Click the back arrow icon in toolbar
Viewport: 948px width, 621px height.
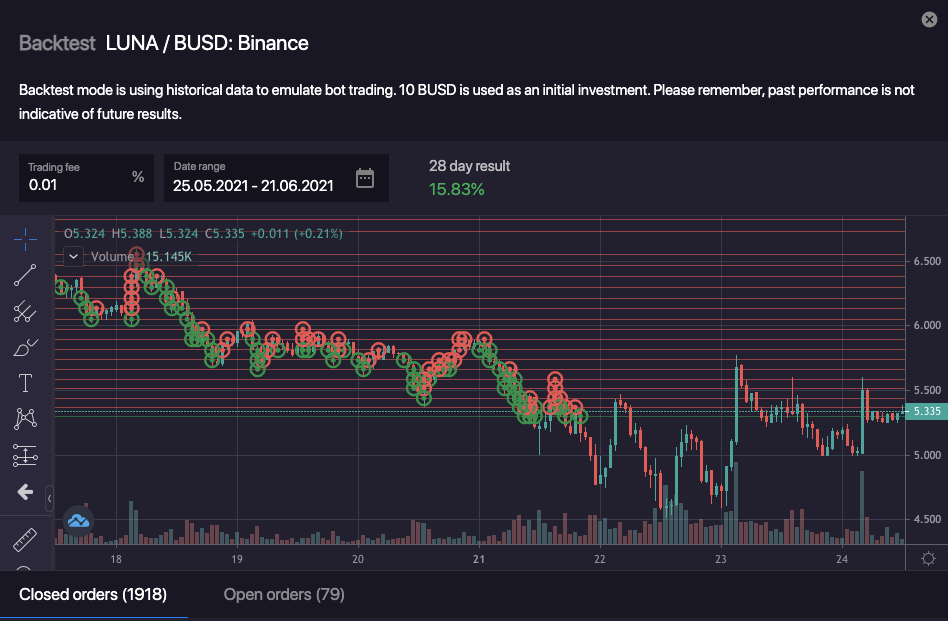pos(25,492)
